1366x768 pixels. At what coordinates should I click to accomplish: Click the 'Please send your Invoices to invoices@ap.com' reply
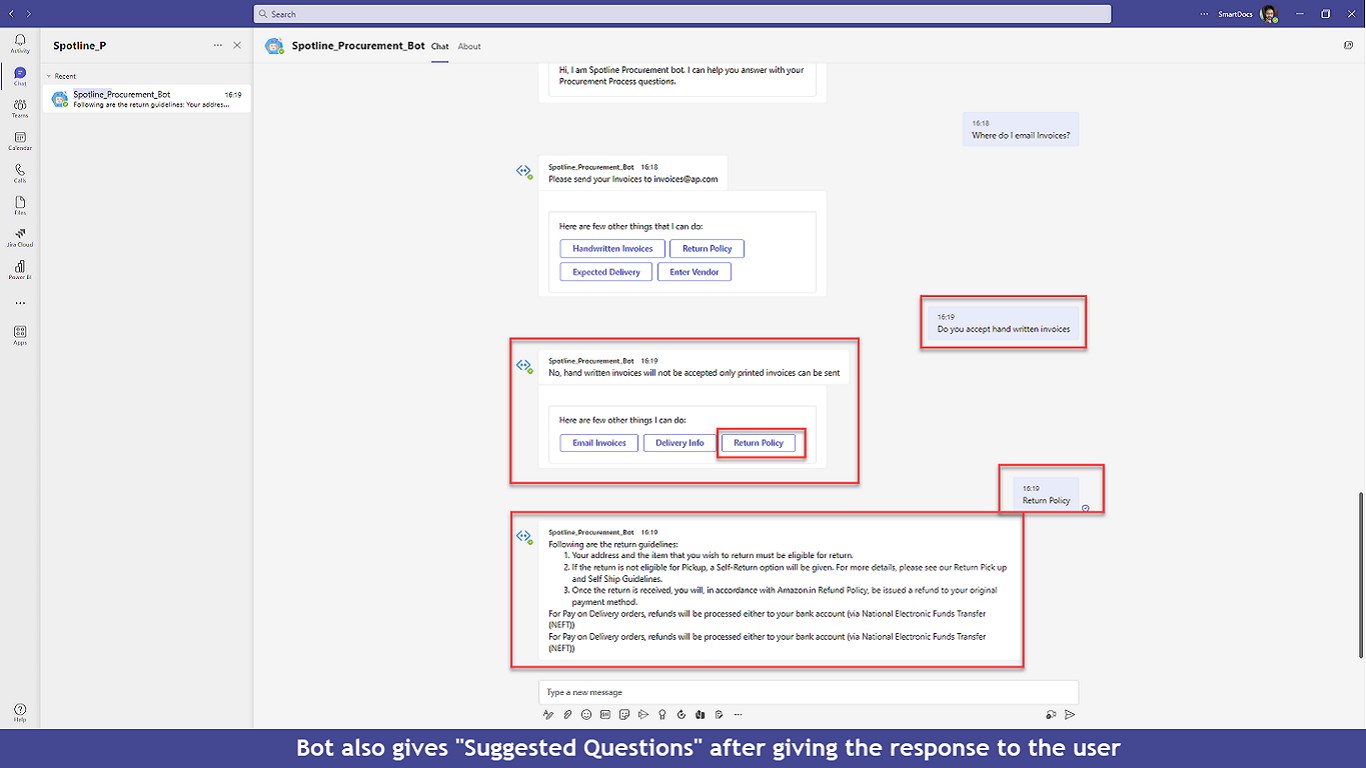(633, 179)
